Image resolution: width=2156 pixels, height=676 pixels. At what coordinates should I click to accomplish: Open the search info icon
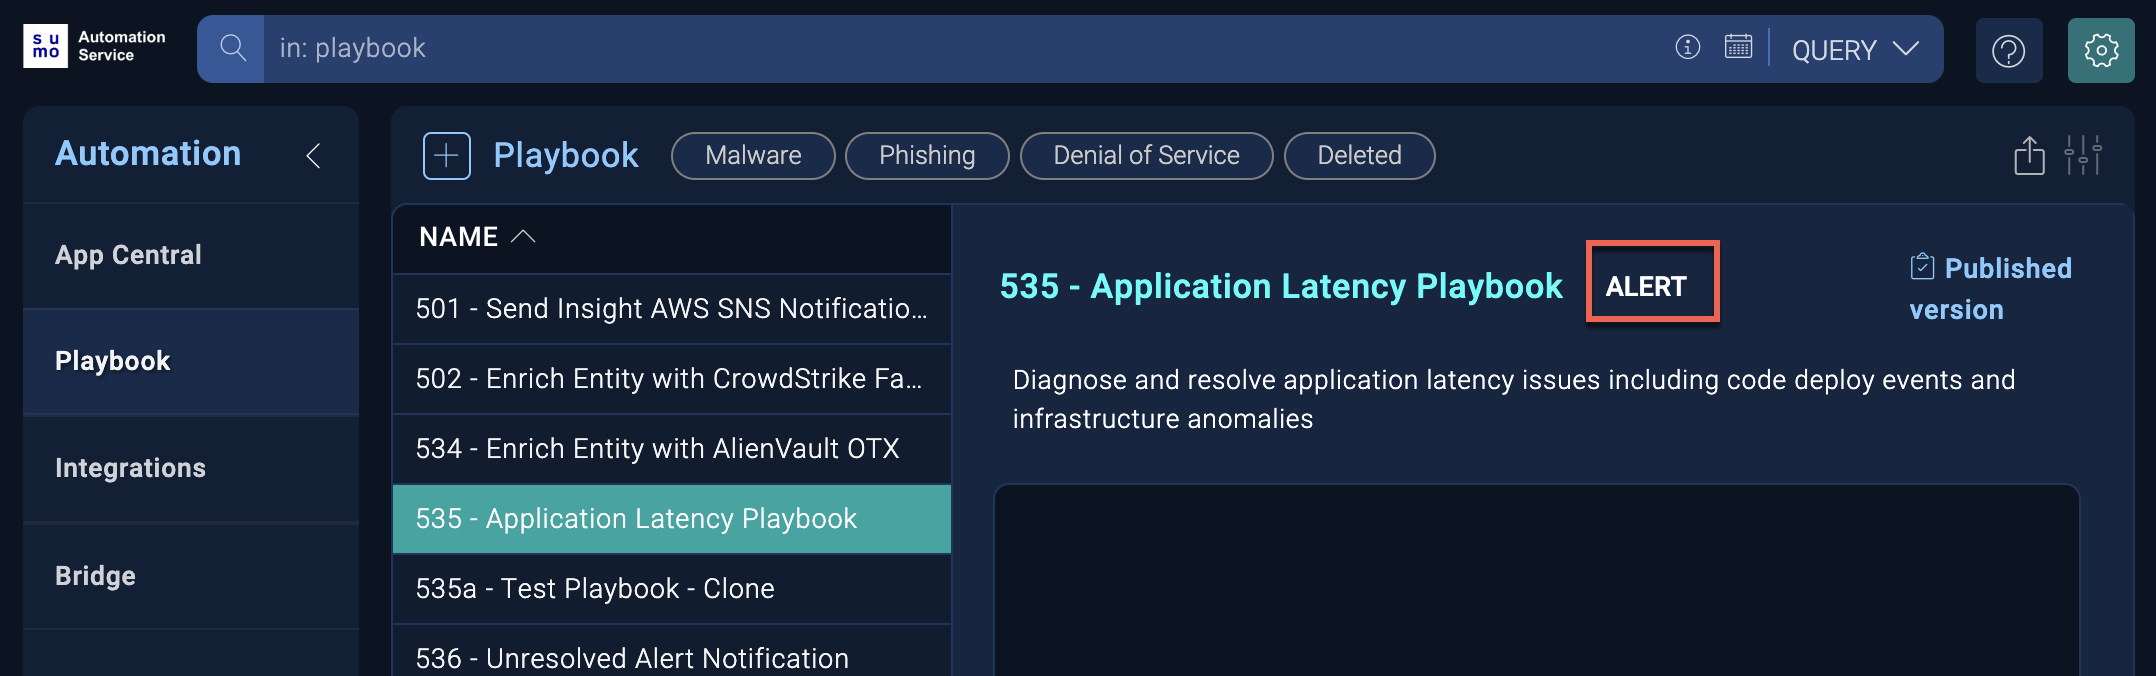coord(1687,47)
